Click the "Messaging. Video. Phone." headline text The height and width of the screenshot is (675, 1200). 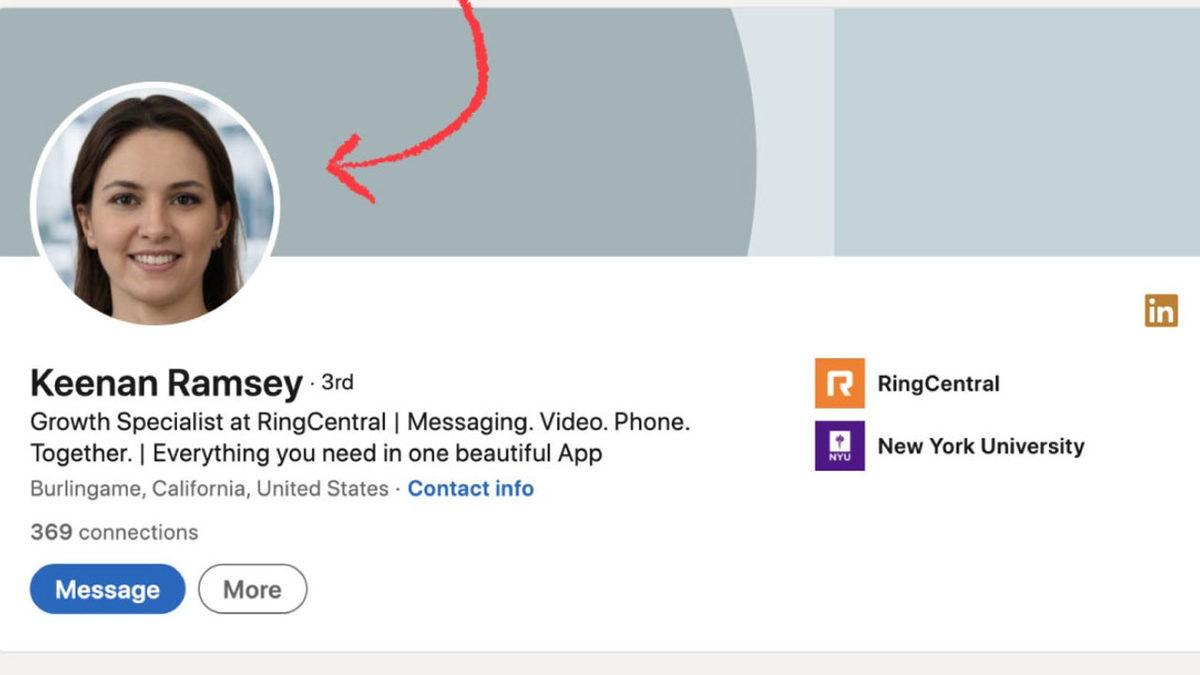(x=548, y=421)
